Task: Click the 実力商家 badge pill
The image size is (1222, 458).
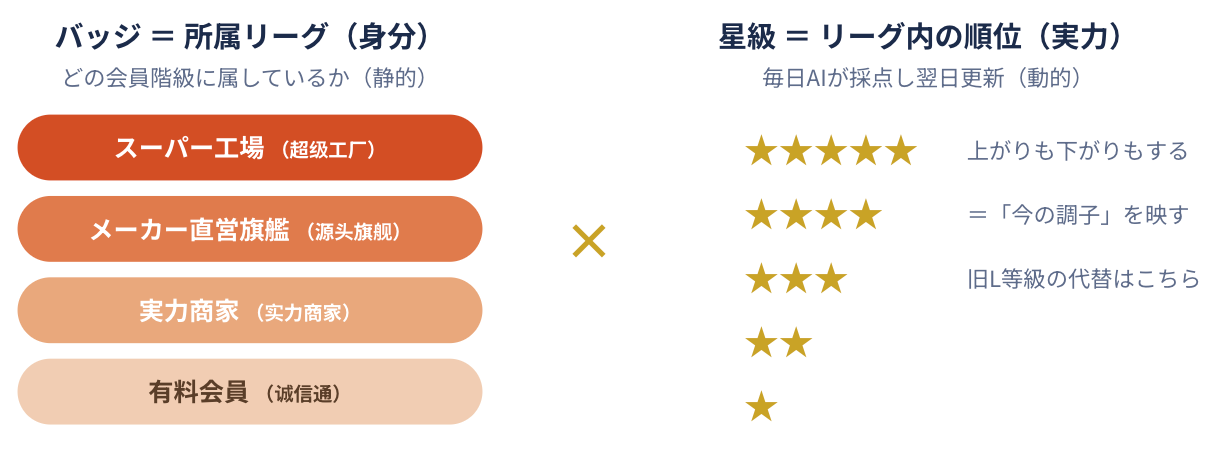Action: point(250,311)
